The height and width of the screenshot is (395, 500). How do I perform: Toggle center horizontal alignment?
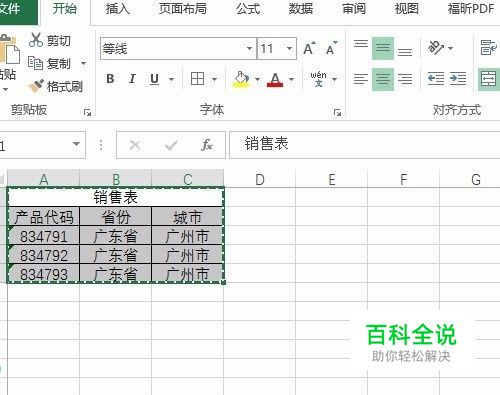click(x=383, y=79)
